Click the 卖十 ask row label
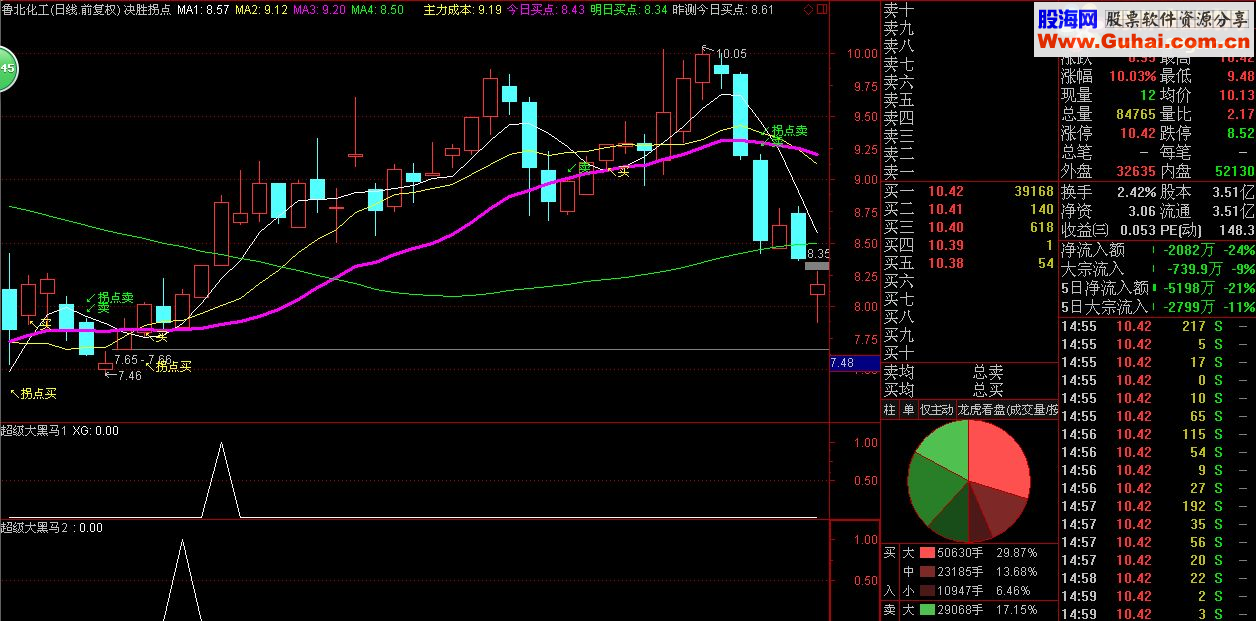Image resolution: width=1256 pixels, height=621 pixels. 899,10
